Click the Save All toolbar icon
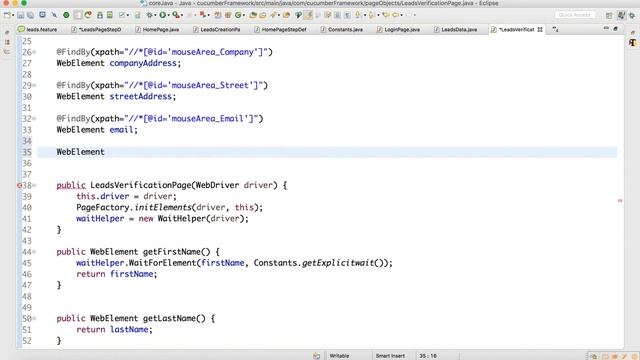 point(31,15)
